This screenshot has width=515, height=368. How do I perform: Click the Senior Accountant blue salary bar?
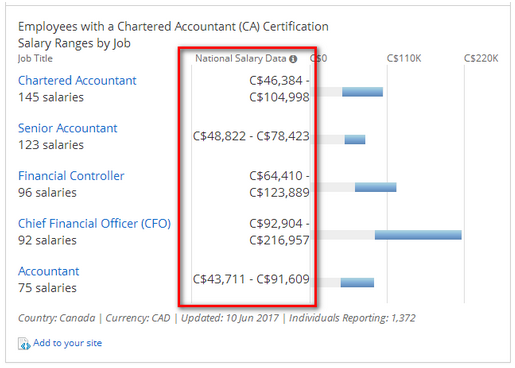point(355,139)
